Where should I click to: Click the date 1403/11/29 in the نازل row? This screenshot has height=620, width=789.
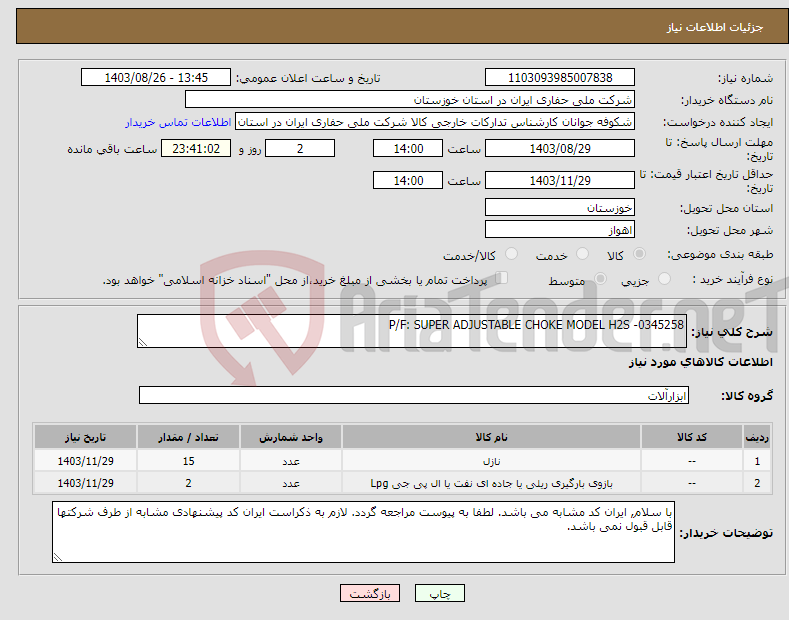(x=86, y=461)
